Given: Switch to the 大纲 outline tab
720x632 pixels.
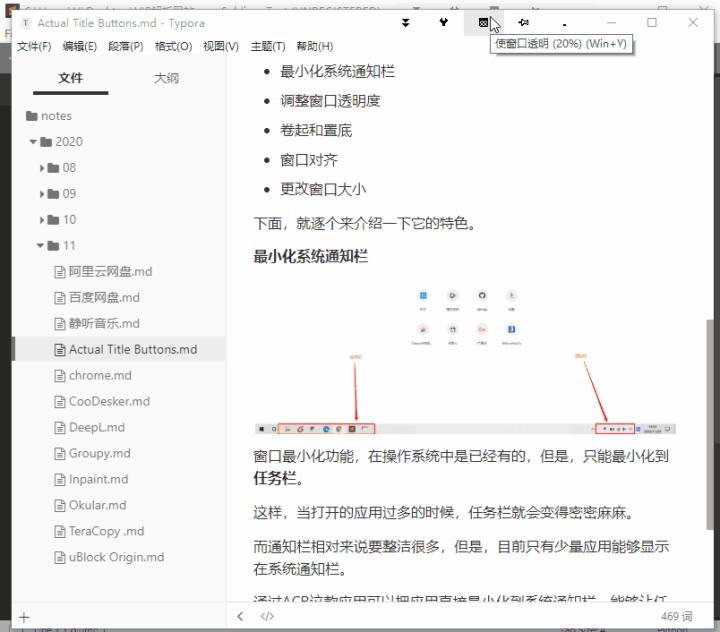Looking at the screenshot, I should click(x=166, y=78).
